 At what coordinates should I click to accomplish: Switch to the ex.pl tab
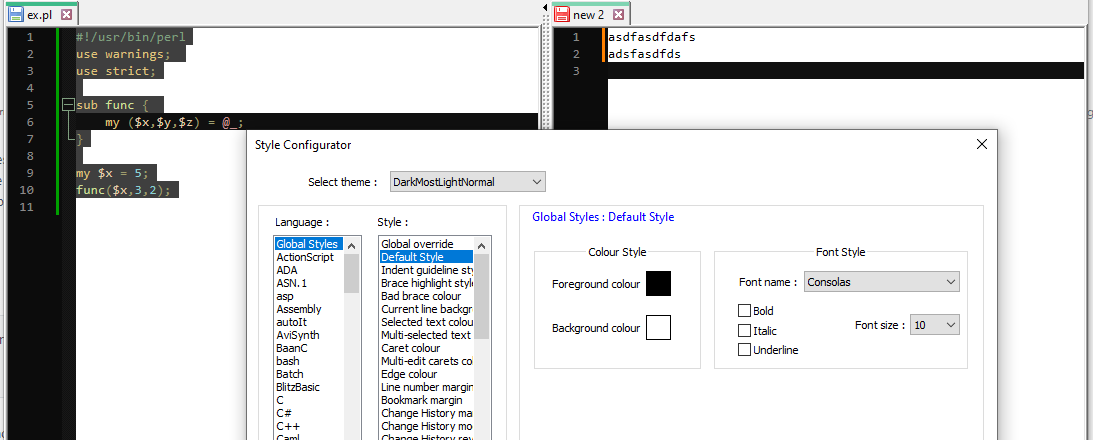tap(40, 15)
